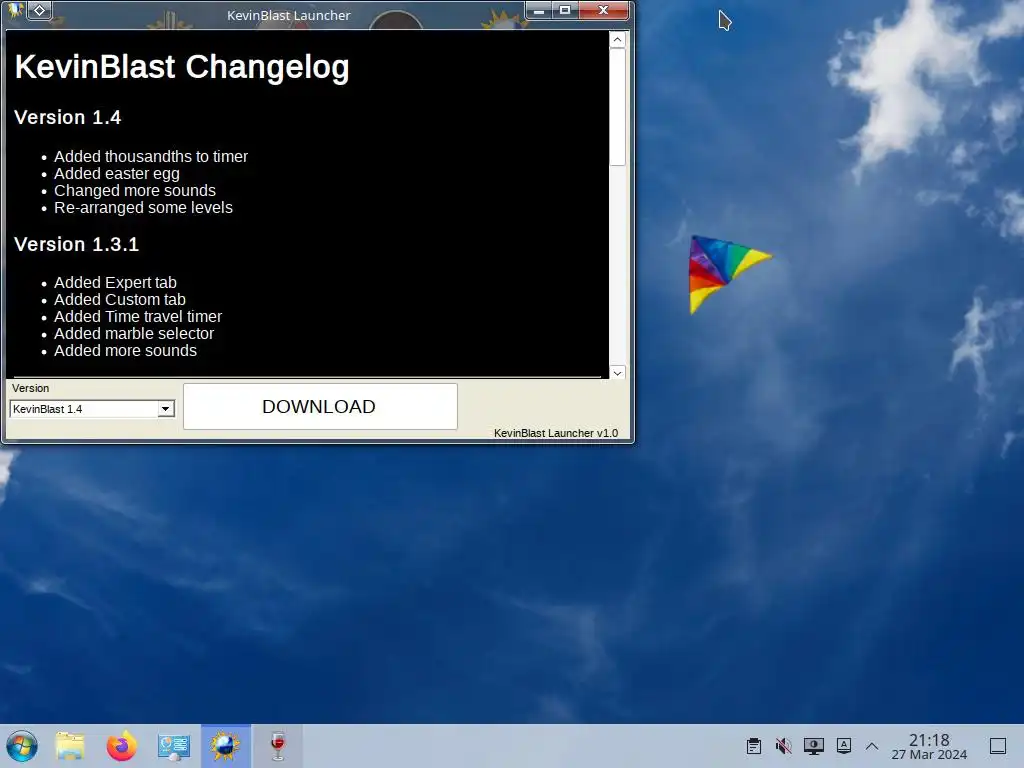Click the Wine glass taskbar icon
Viewport: 1024px width, 768px height.
click(x=278, y=746)
